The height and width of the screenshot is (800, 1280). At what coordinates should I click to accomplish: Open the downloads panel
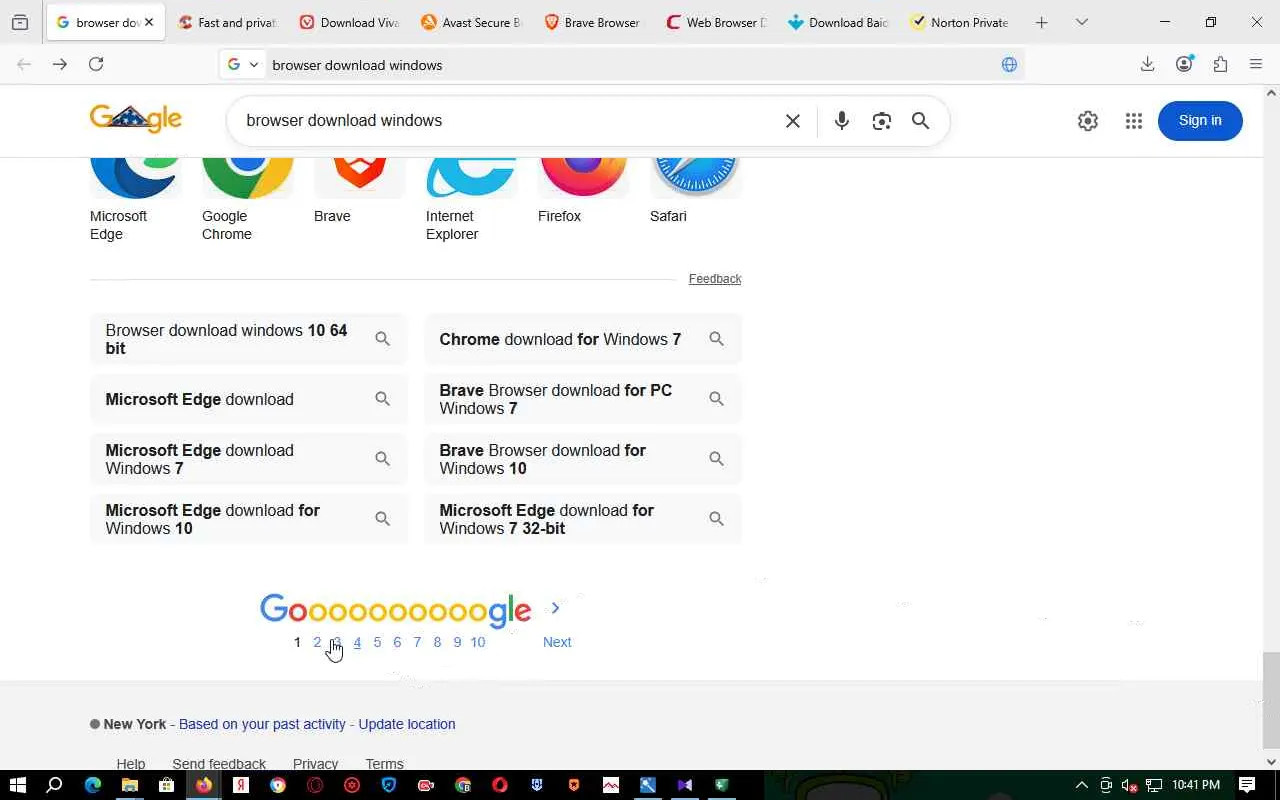point(1147,64)
